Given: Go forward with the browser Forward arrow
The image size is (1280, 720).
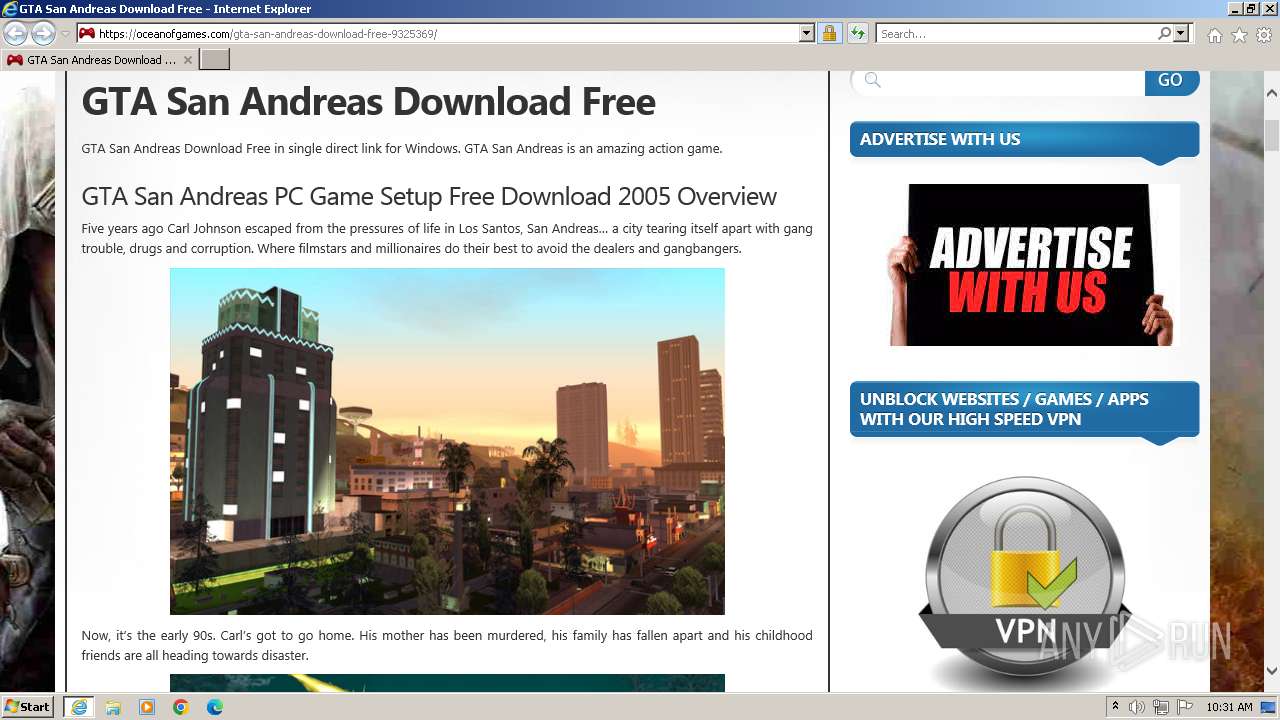Looking at the screenshot, I should (x=43, y=33).
